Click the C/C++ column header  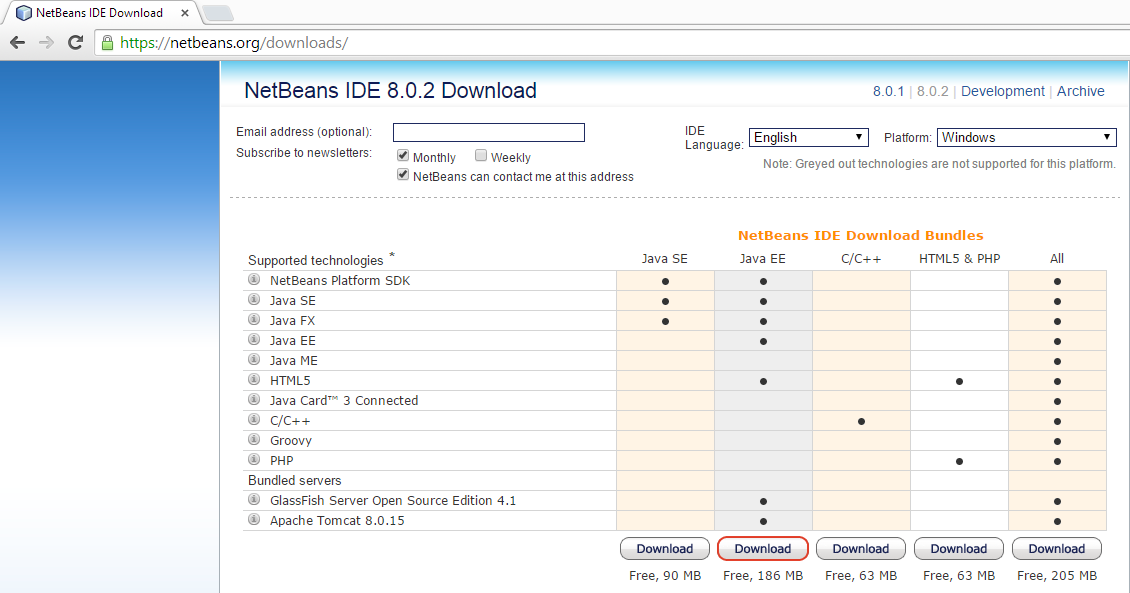(860, 259)
